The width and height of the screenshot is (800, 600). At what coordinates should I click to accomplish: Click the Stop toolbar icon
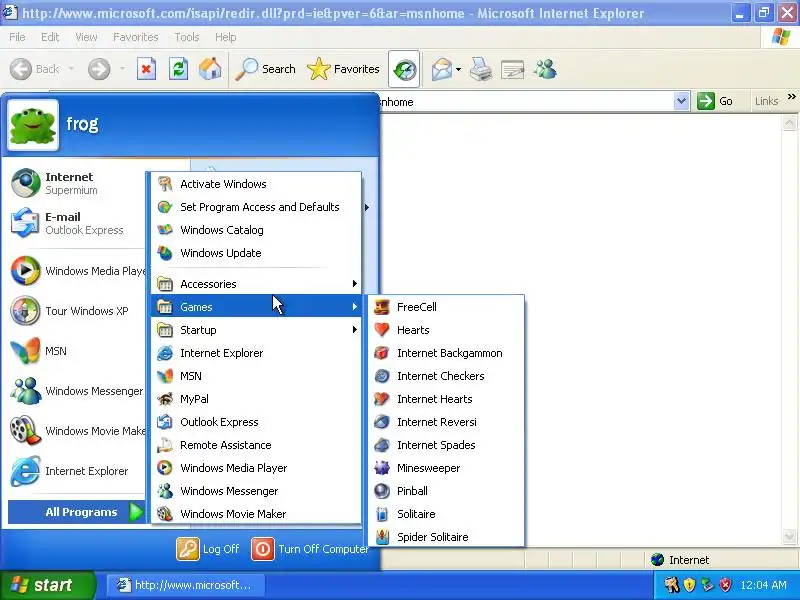[146, 69]
